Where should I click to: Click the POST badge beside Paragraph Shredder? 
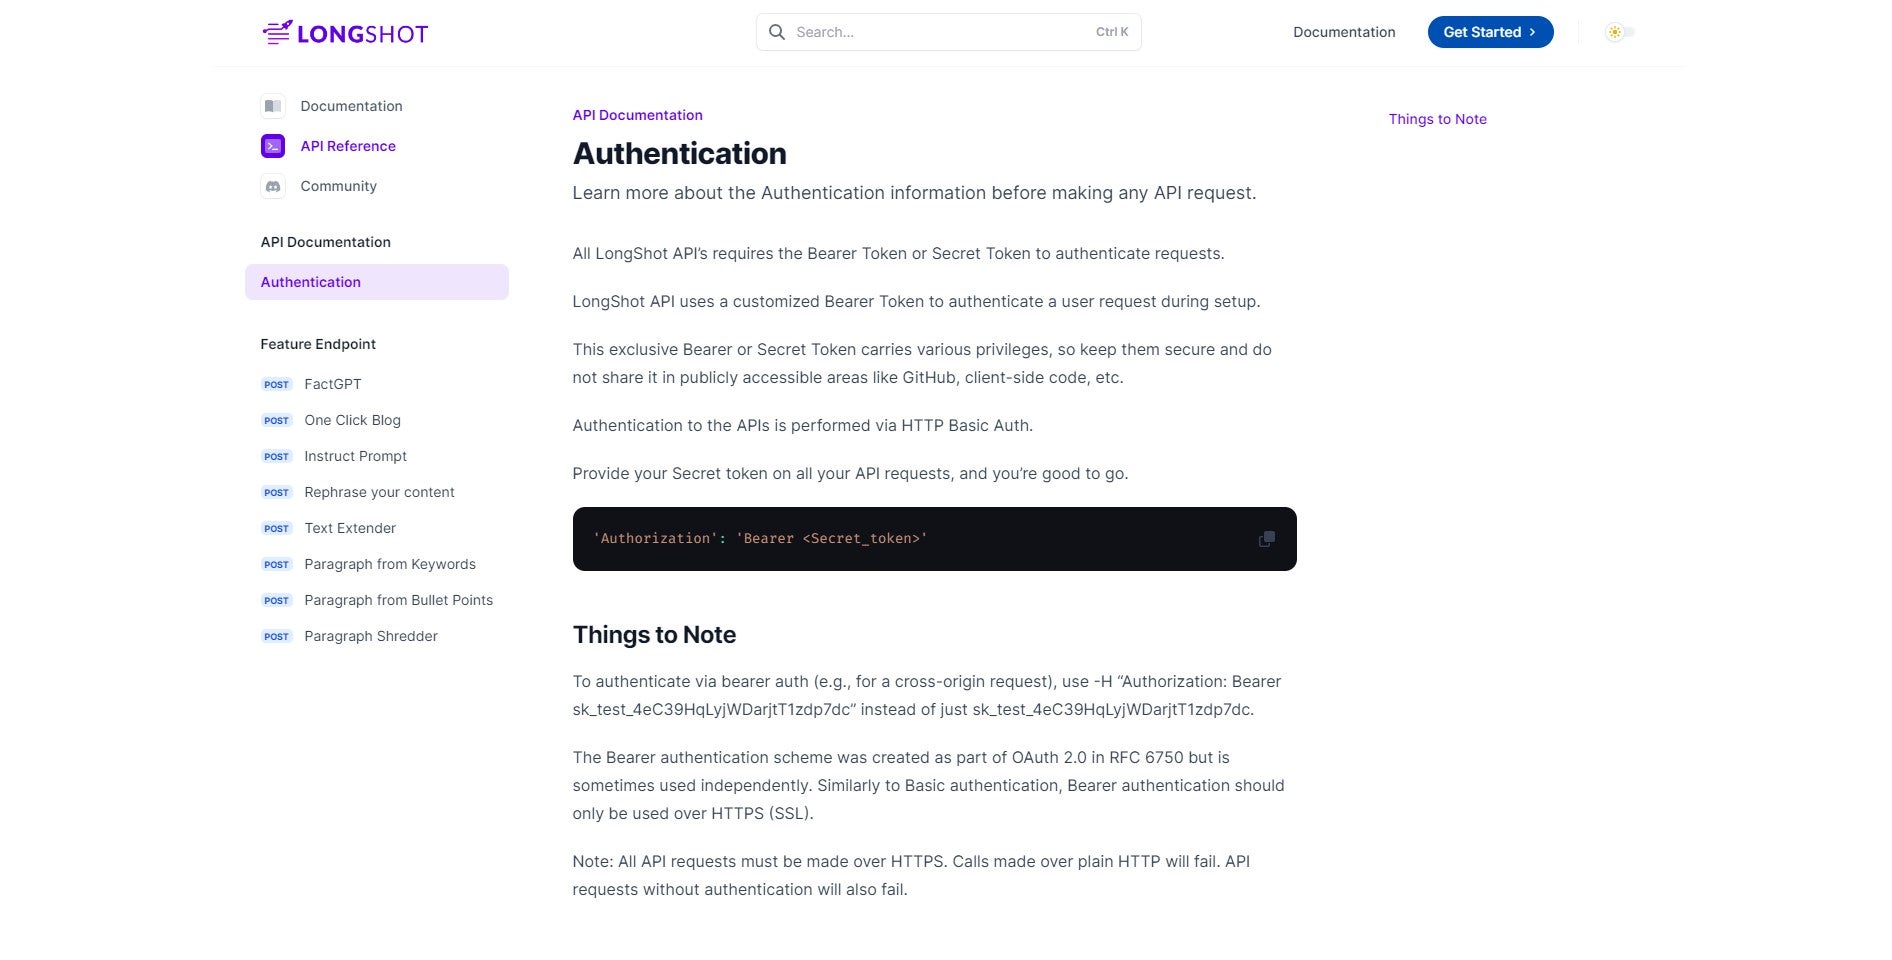click(276, 636)
